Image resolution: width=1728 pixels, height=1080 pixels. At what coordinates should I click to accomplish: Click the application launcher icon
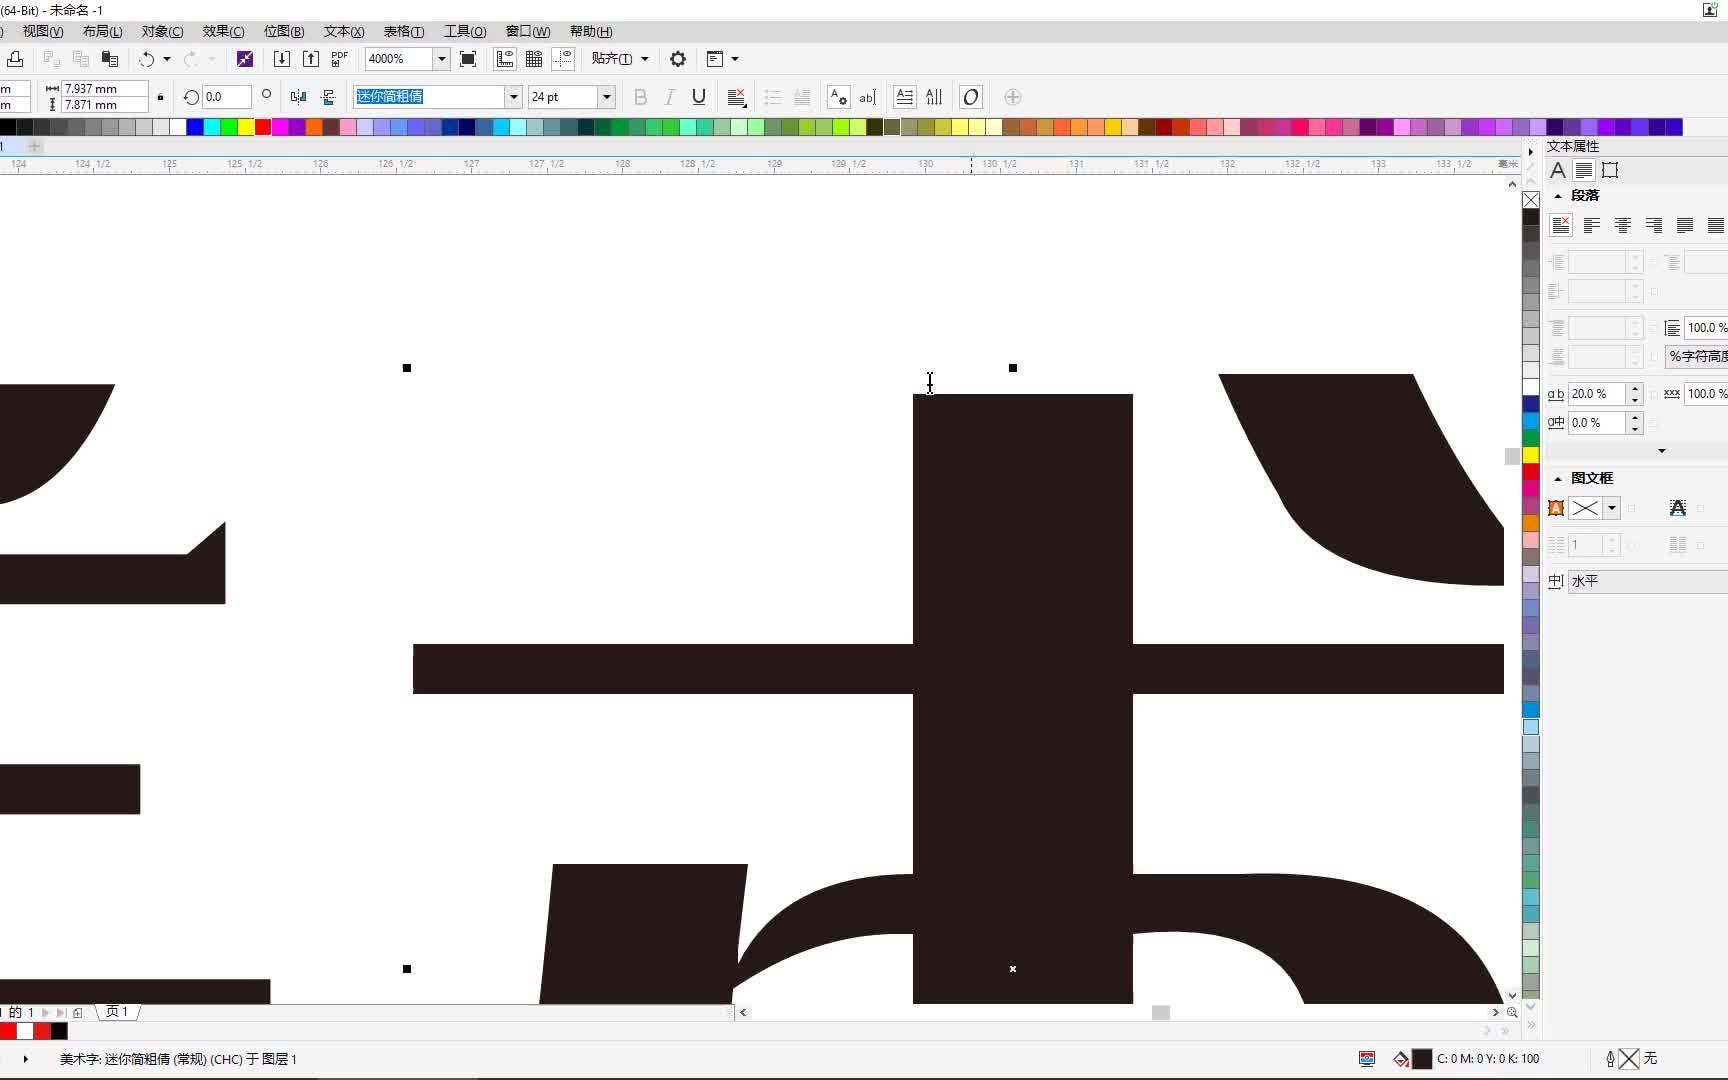coord(714,59)
